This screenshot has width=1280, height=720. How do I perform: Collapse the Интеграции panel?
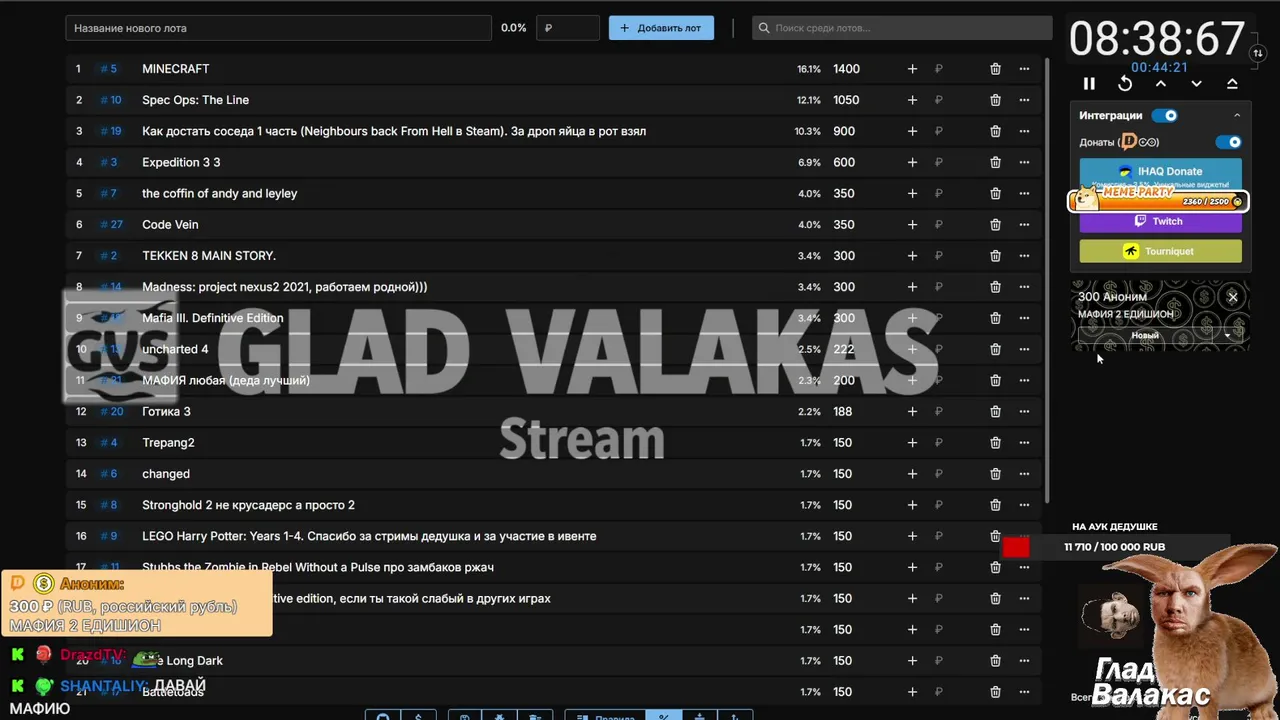pos(1237,116)
